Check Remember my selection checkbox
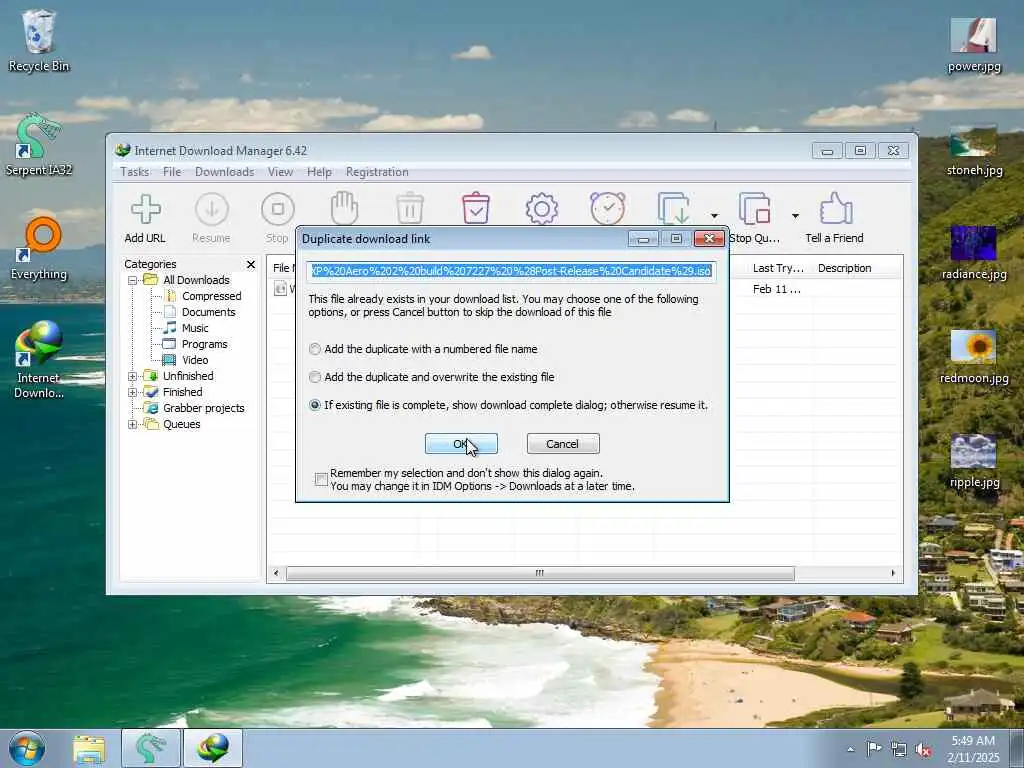 pyautogui.click(x=321, y=479)
